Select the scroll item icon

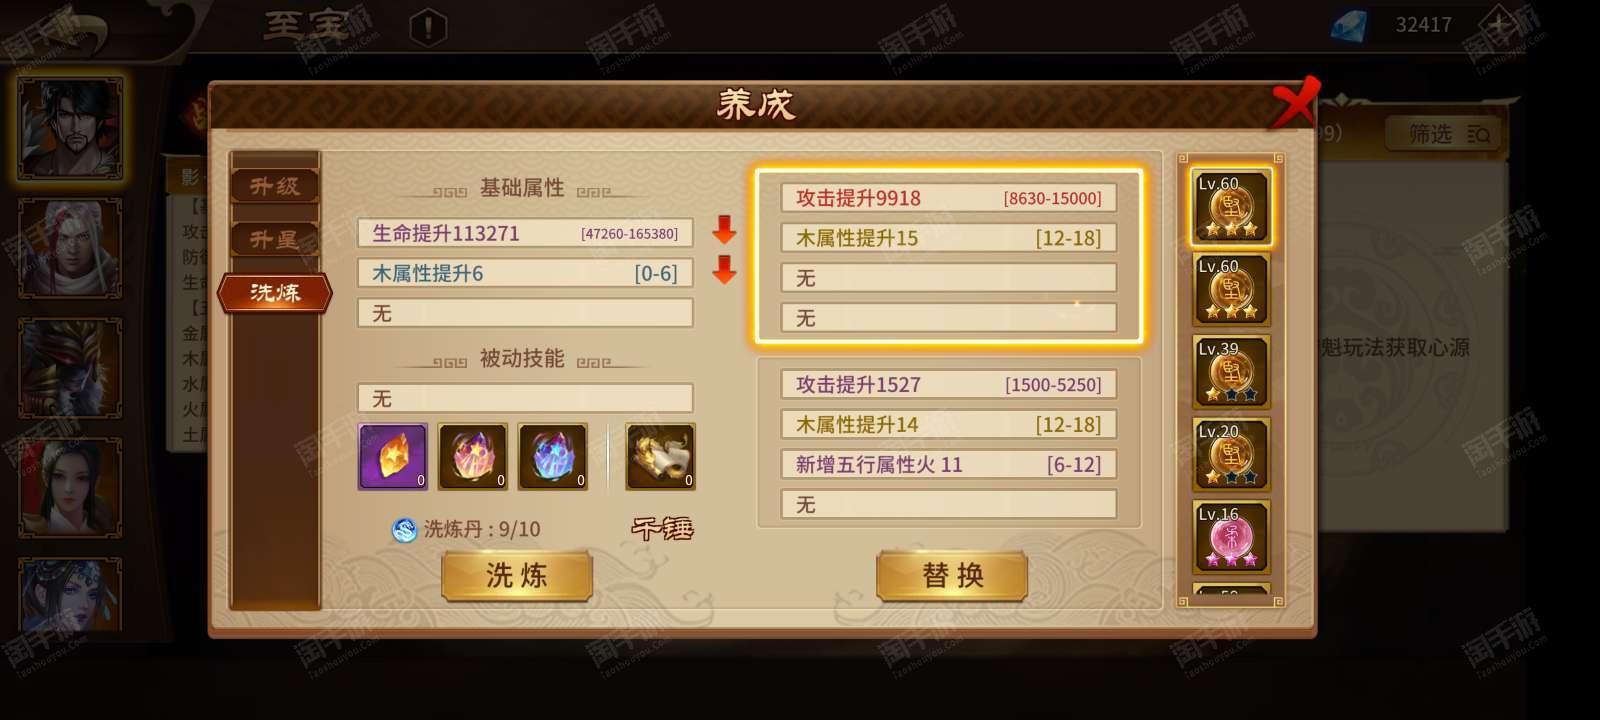coord(660,456)
